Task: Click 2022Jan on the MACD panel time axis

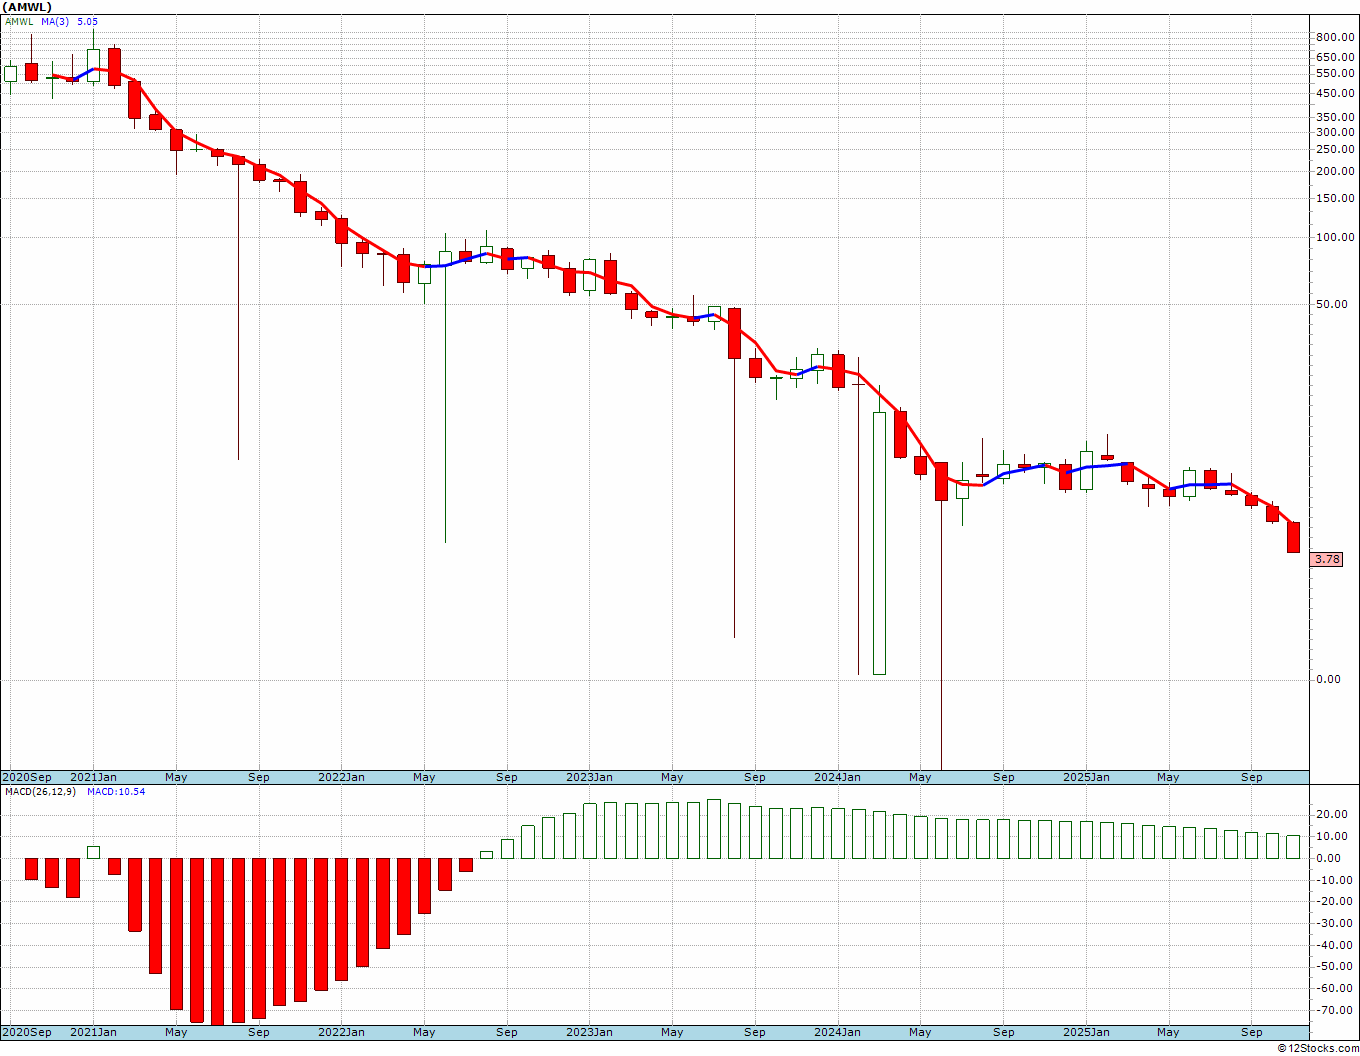Action: (x=341, y=1032)
